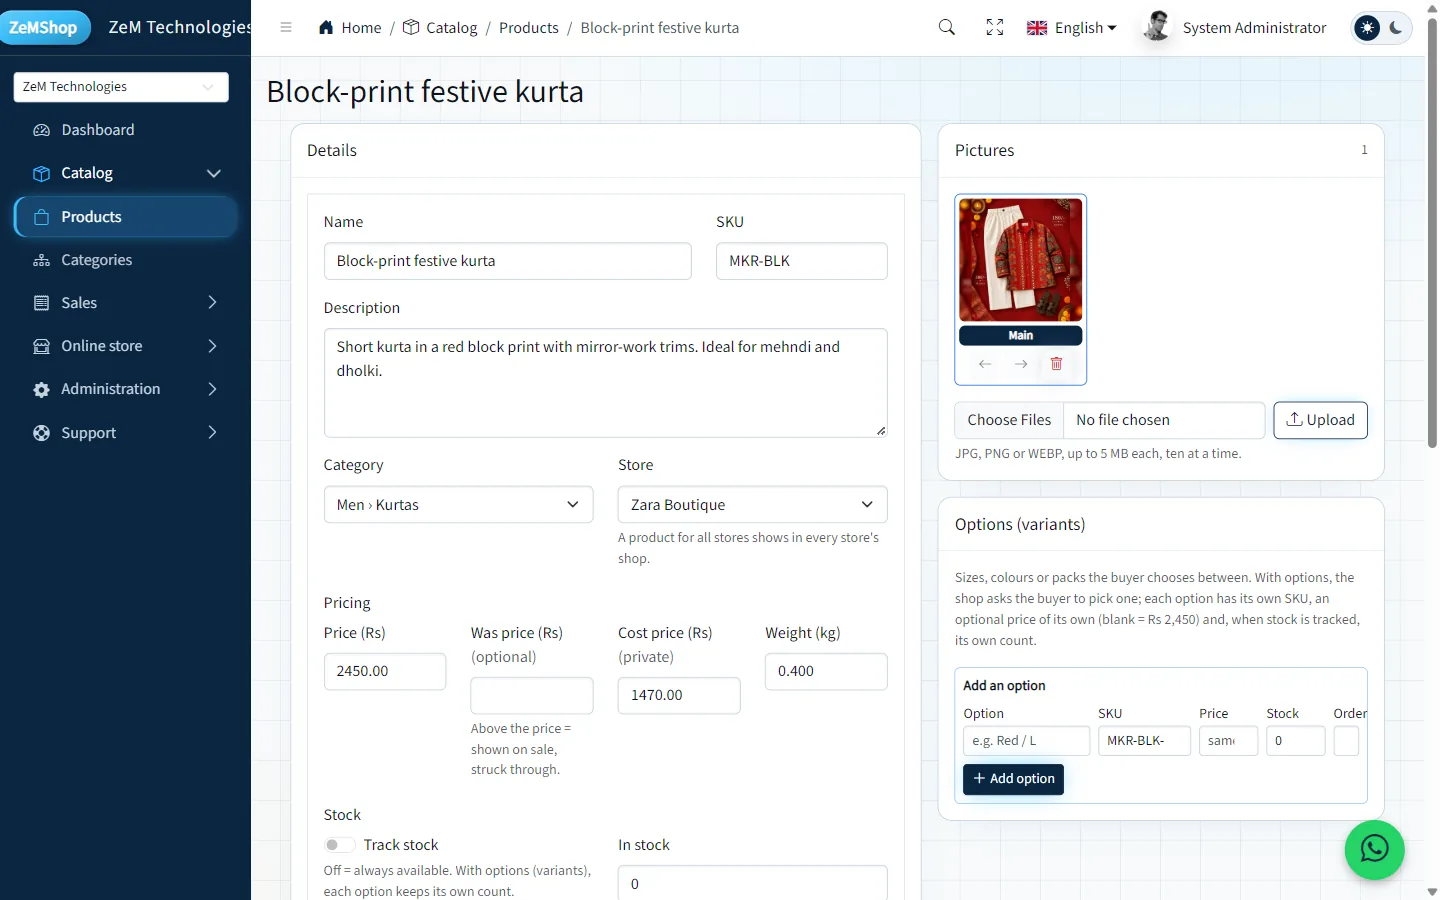The image size is (1440, 900).
Task: Open WhatsApp chat floating button
Action: (x=1375, y=850)
